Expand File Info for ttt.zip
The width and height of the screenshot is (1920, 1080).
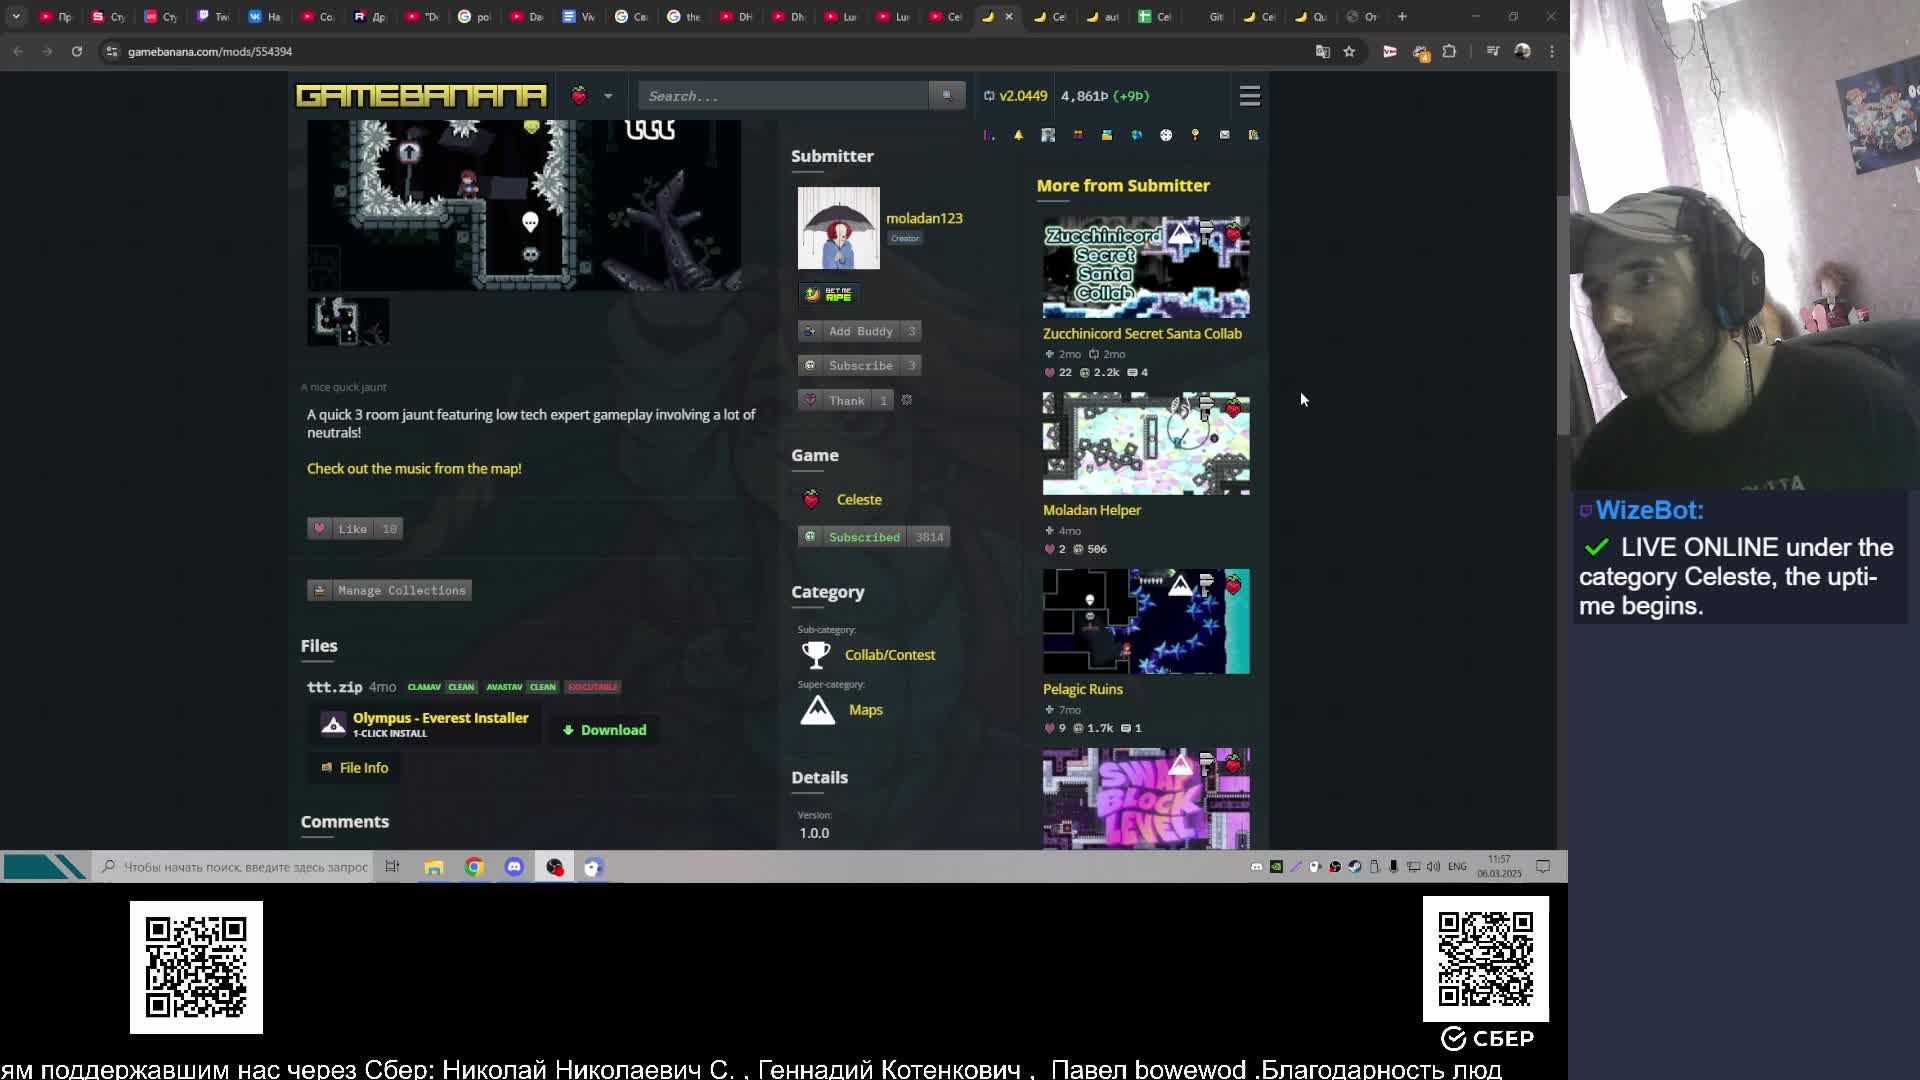[x=354, y=768]
